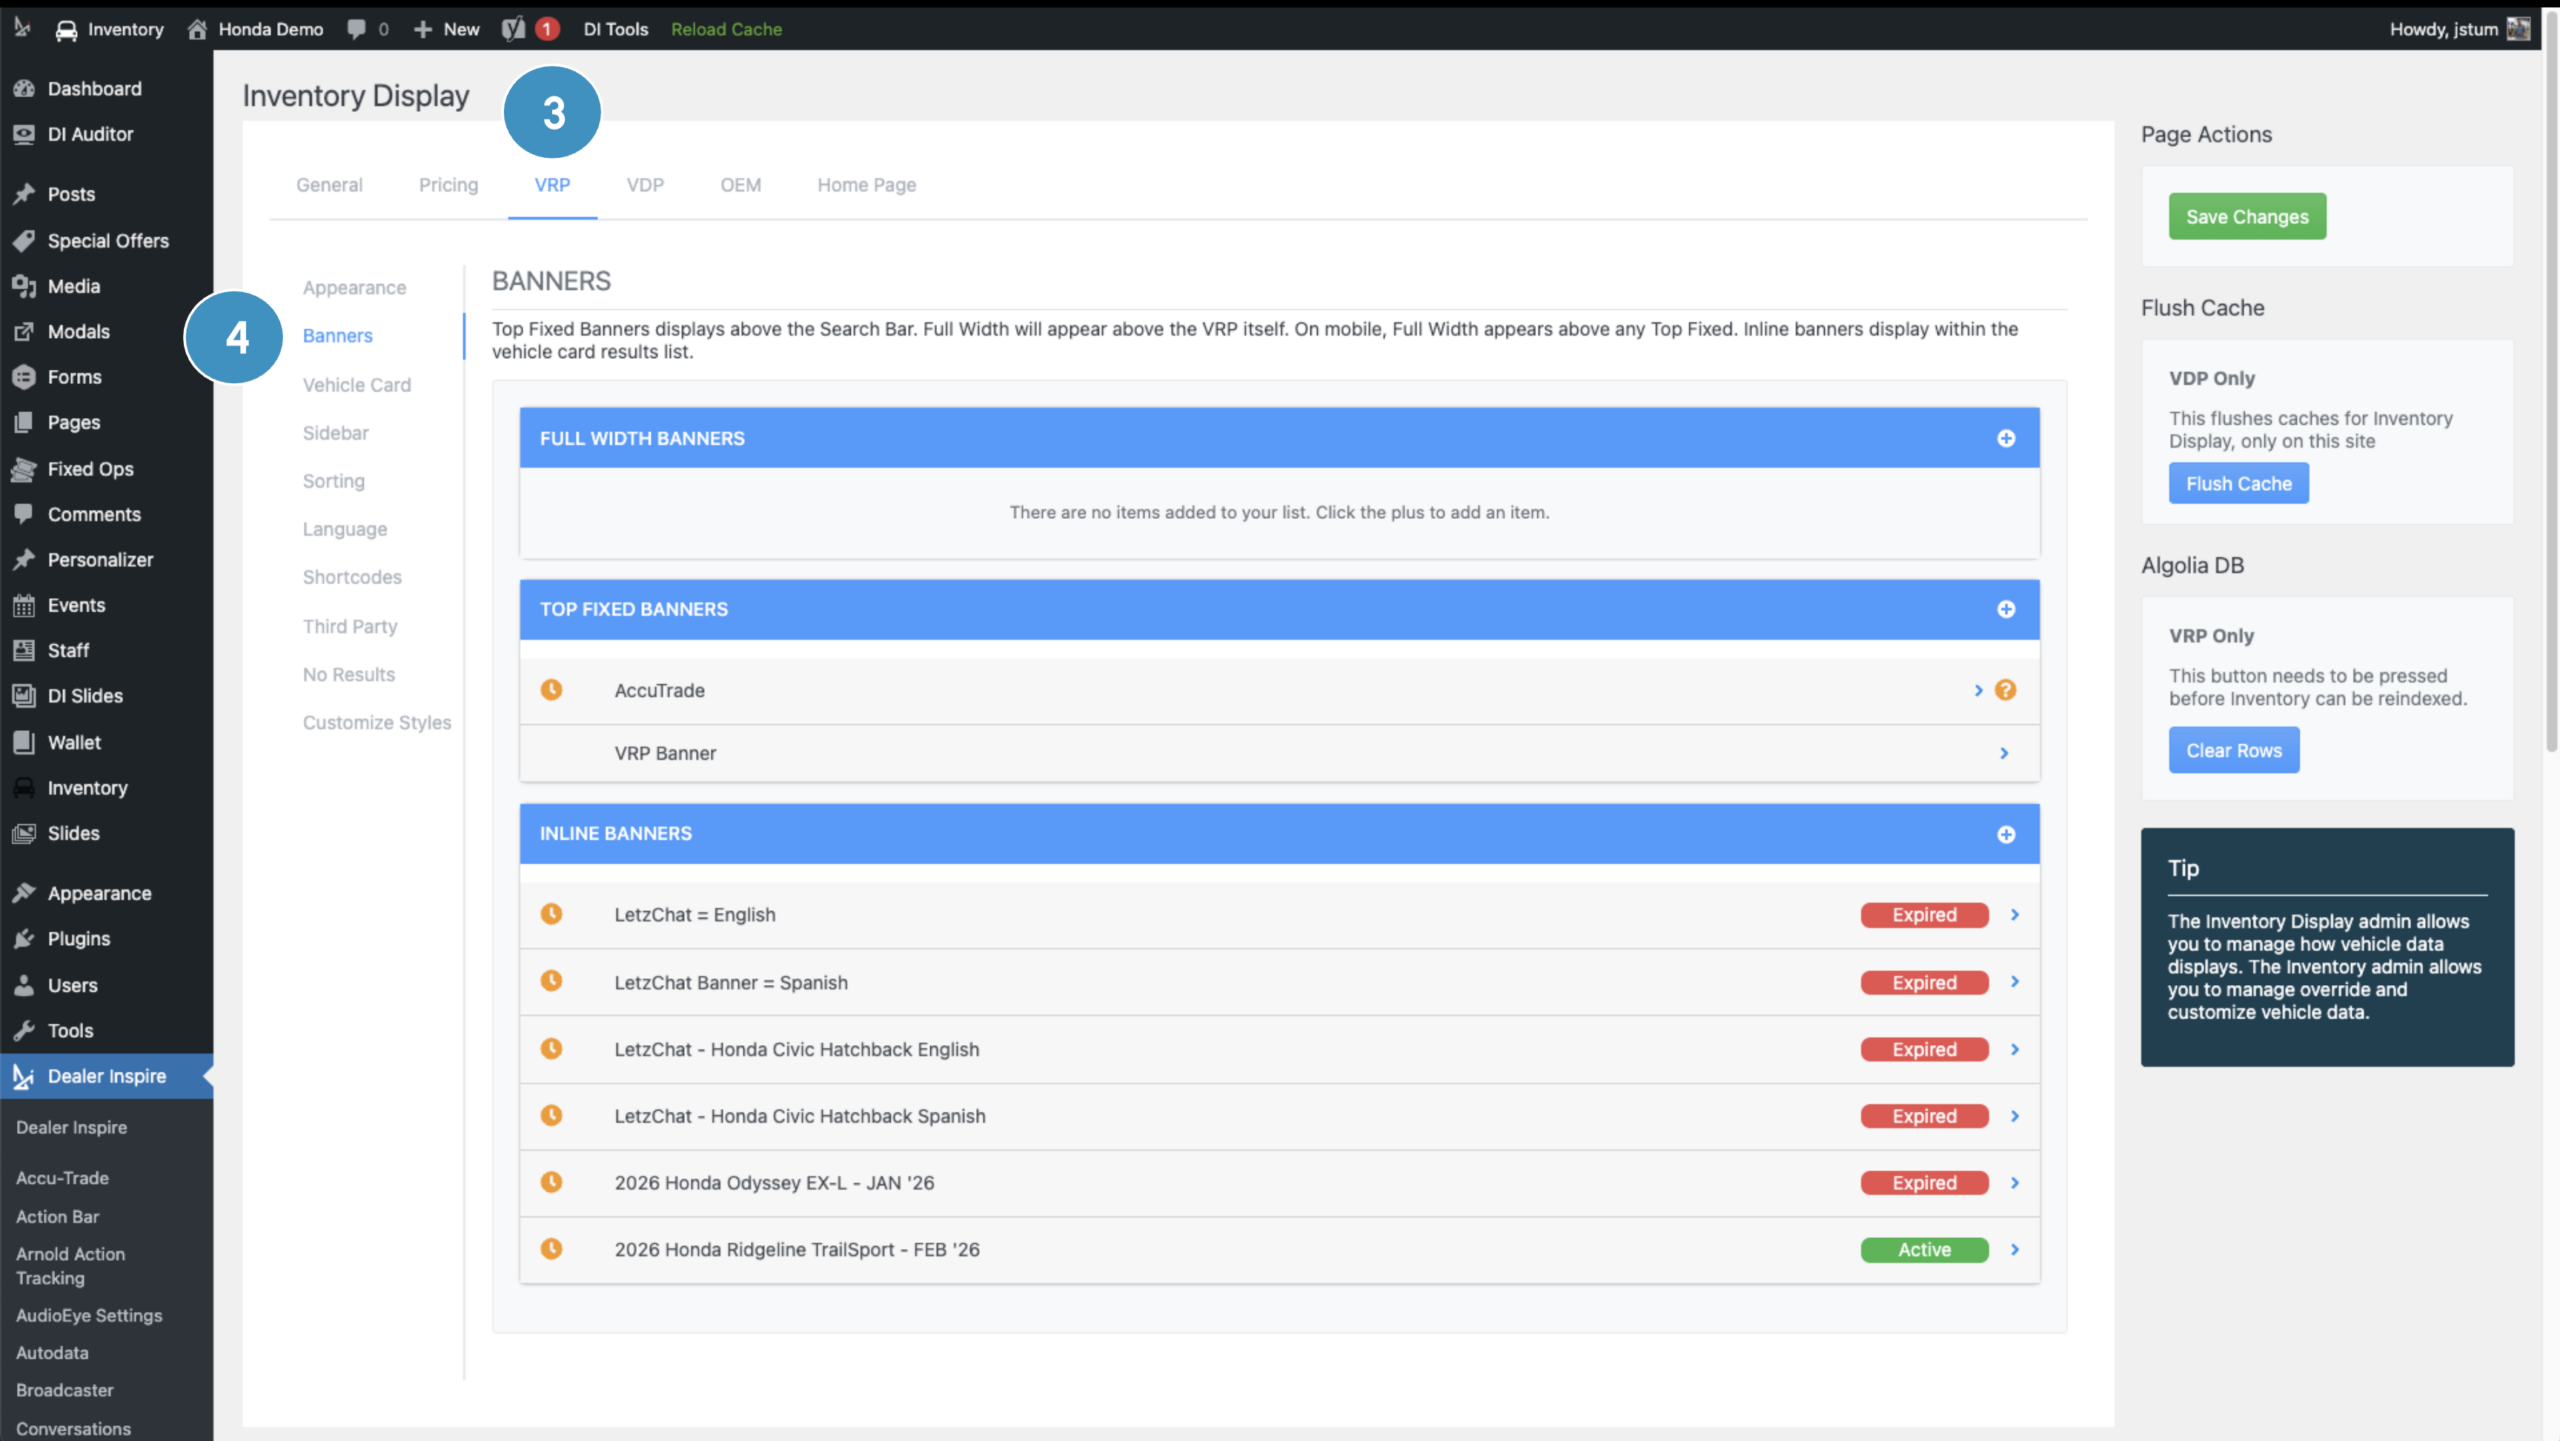The image size is (2560, 1441).
Task: Expand LetzChat Honda Civic Hatchback Spanish row
Action: 2015,1115
